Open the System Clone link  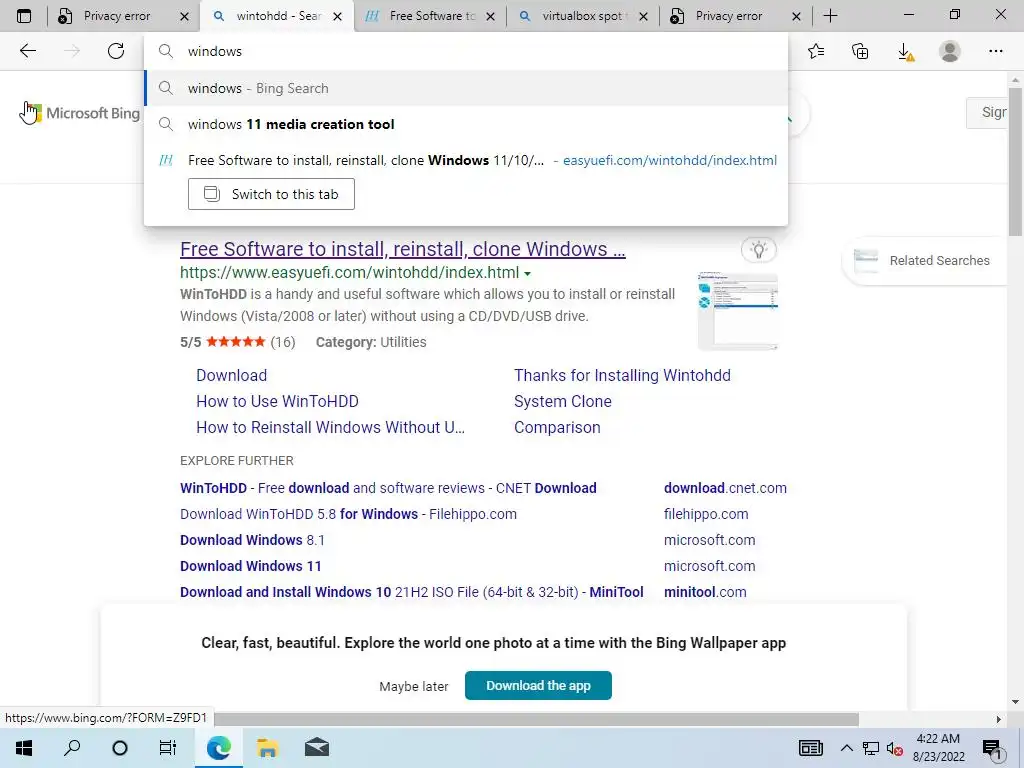pyautogui.click(x=562, y=402)
